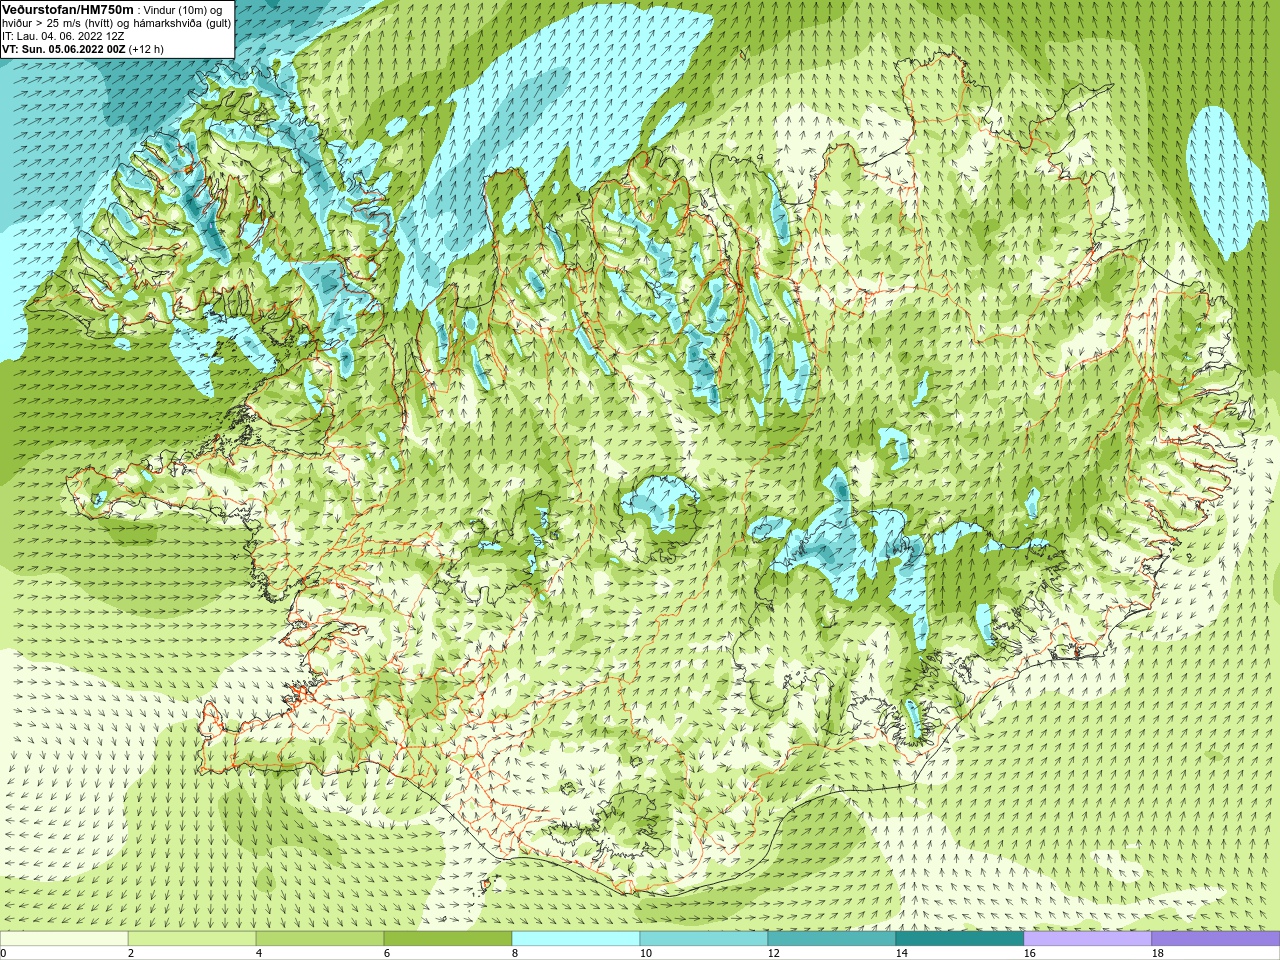Click the legend tick label "14"

click(901, 953)
